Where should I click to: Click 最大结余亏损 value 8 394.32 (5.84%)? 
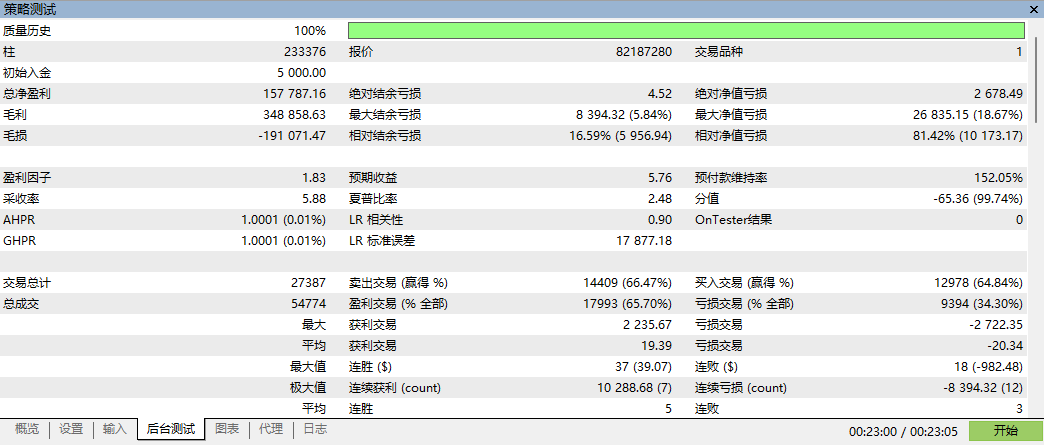(x=624, y=115)
